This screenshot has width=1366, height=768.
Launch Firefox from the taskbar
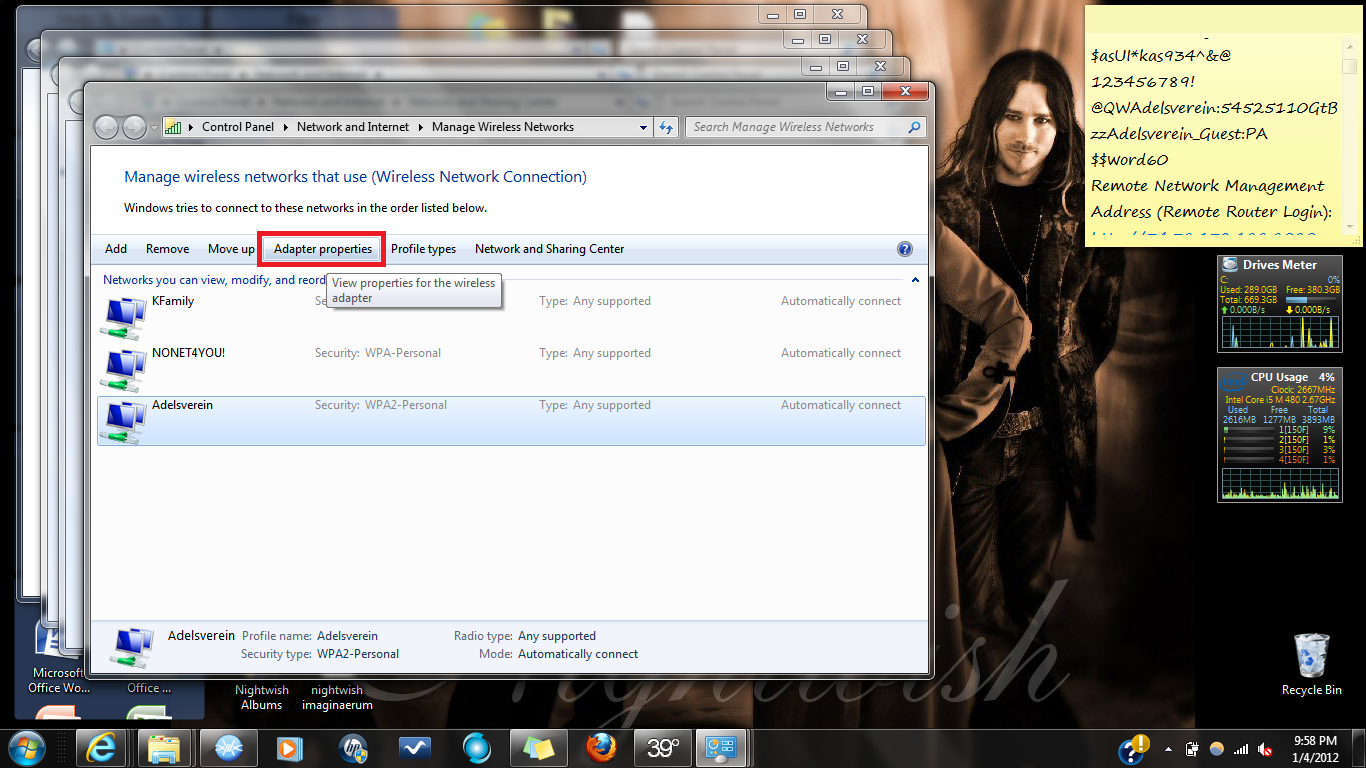click(x=601, y=747)
